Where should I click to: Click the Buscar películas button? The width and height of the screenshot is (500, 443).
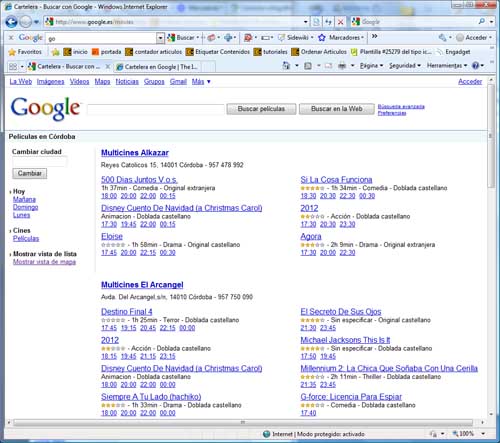(261, 109)
